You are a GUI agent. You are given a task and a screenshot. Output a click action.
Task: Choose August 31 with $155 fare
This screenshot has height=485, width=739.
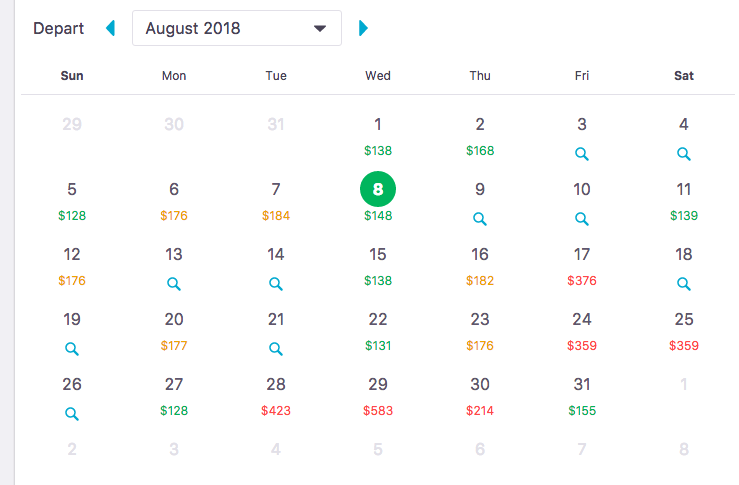[x=582, y=396]
